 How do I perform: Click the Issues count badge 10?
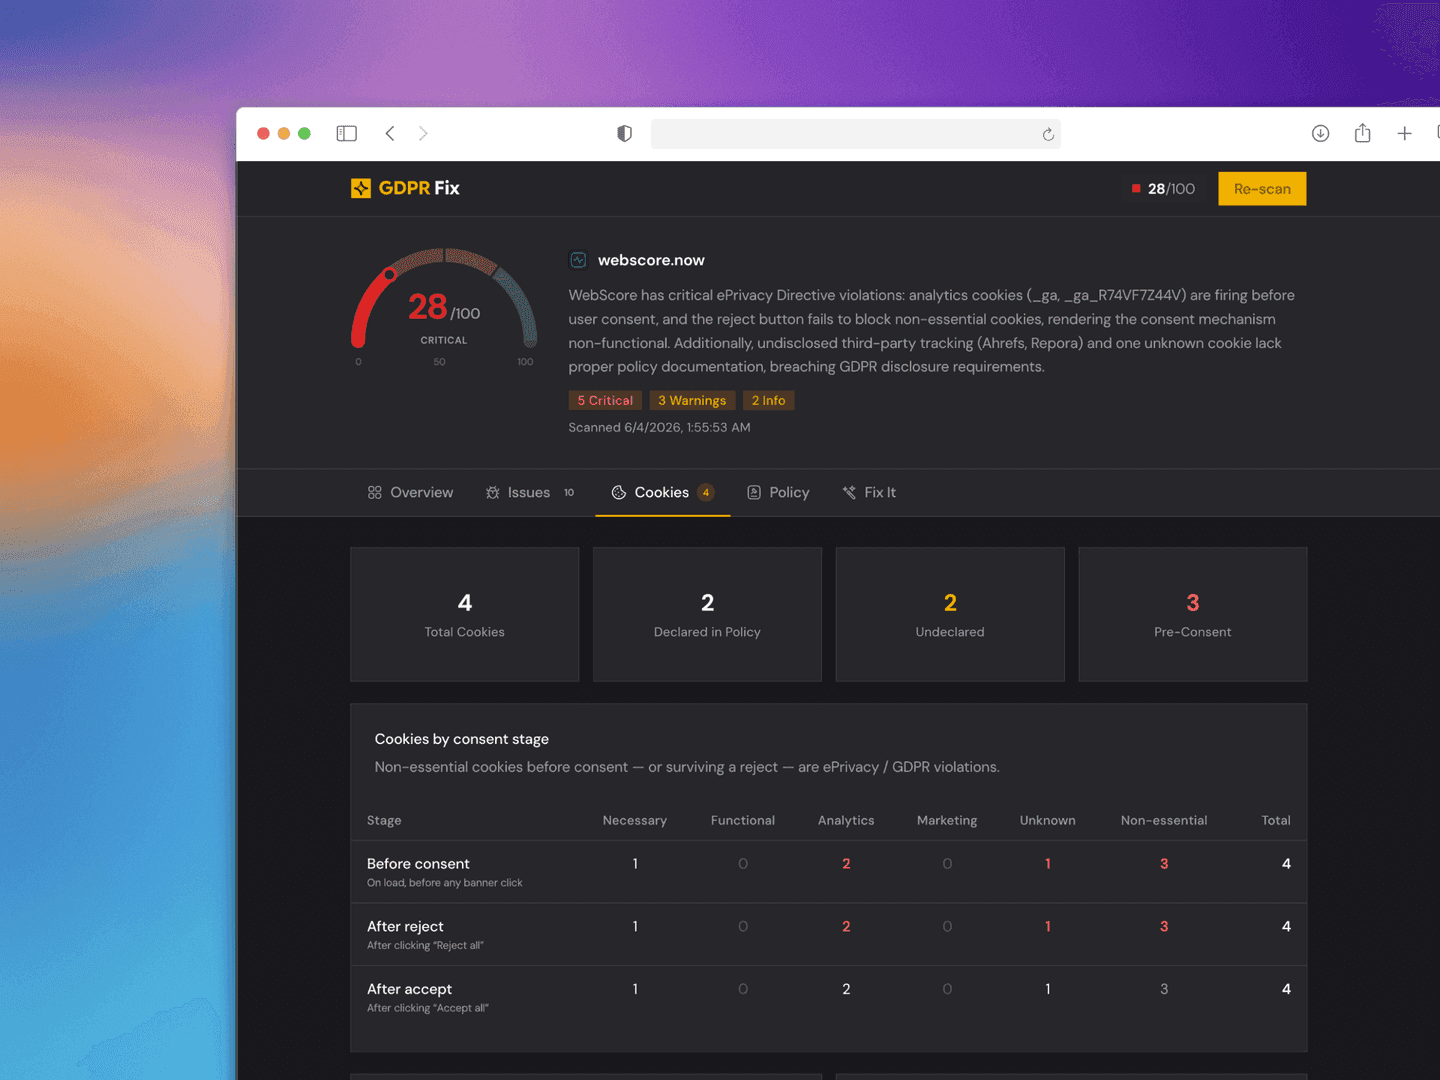pyautogui.click(x=569, y=492)
